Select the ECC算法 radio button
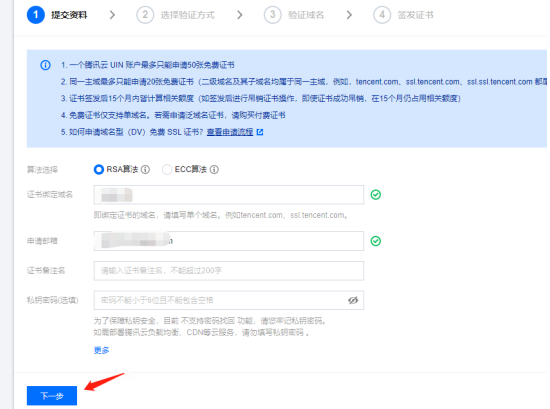The height and width of the screenshot is (409, 550). tap(167, 169)
